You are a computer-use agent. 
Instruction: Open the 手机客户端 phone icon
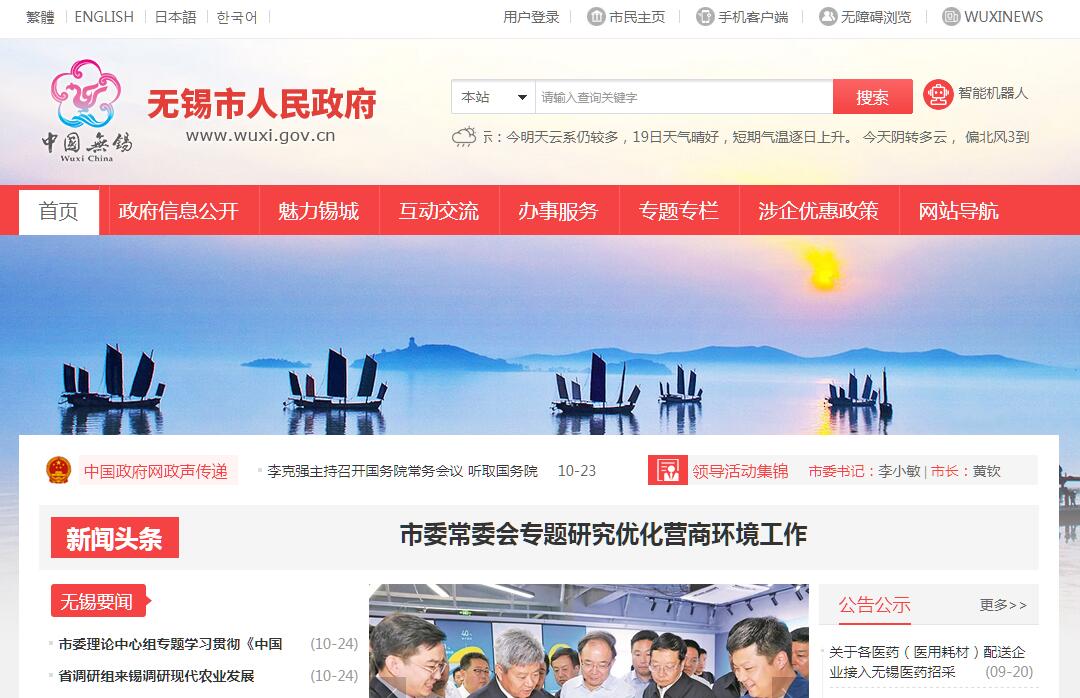705,17
